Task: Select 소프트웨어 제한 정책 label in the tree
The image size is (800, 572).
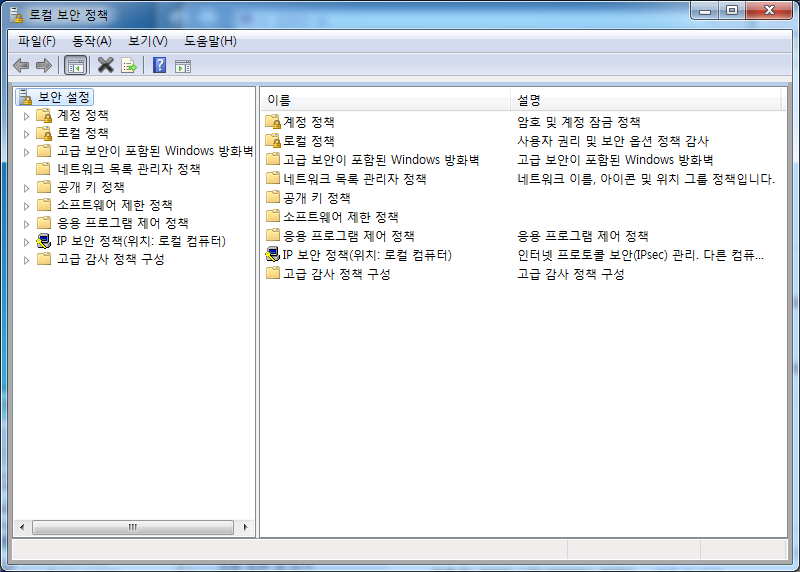Action: click(115, 205)
